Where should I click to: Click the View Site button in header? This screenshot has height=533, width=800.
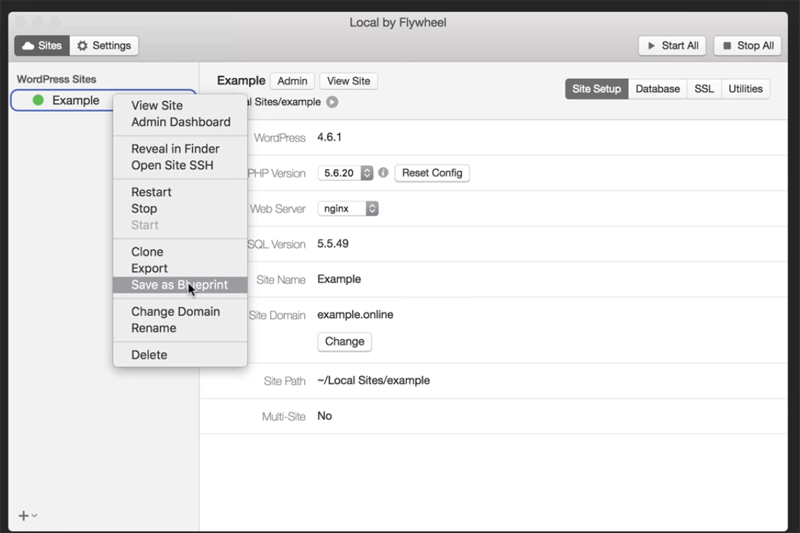(348, 81)
